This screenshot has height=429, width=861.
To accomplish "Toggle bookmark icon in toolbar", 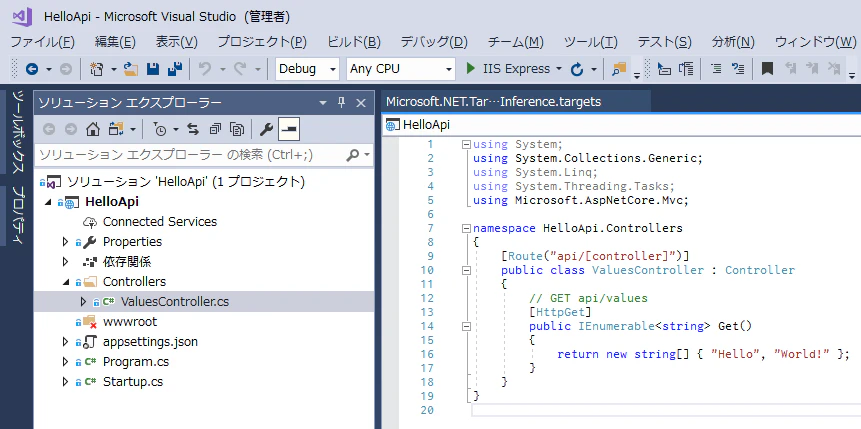I will click(x=767, y=69).
